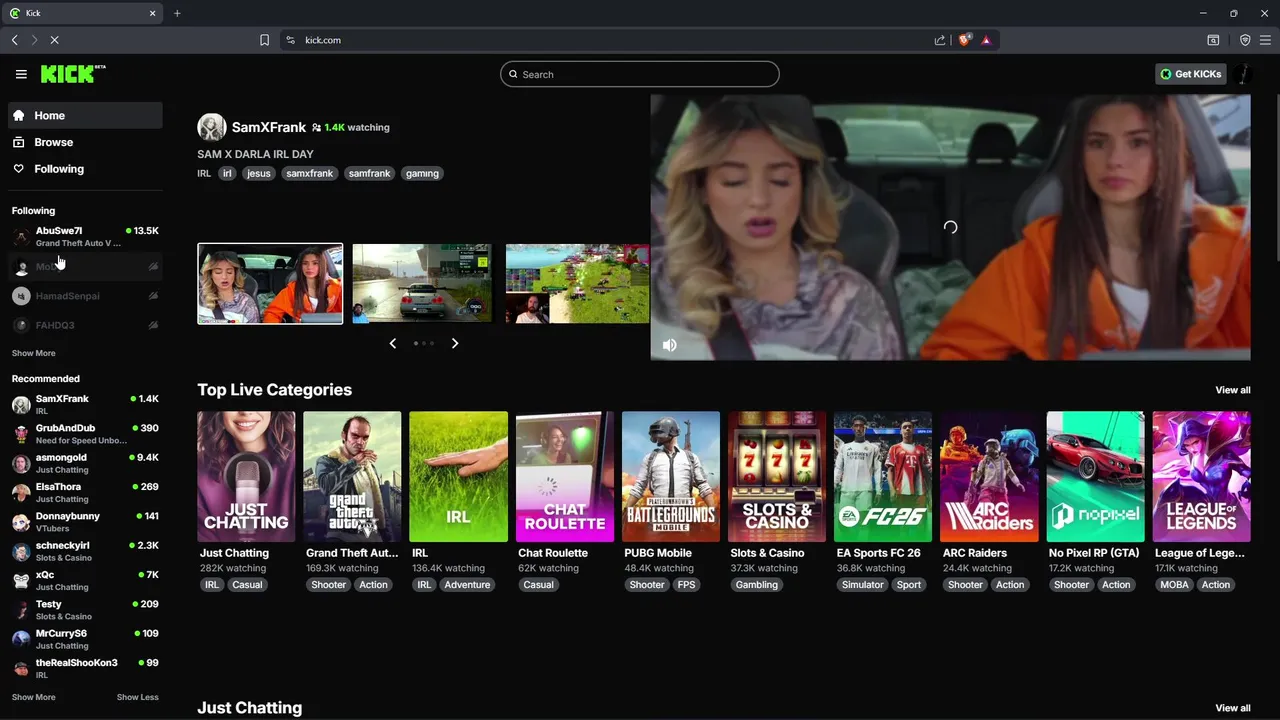1280x720 pixels.
Task: Collapse Recommended list with Show Less
Action: click(x=137, y=697)
